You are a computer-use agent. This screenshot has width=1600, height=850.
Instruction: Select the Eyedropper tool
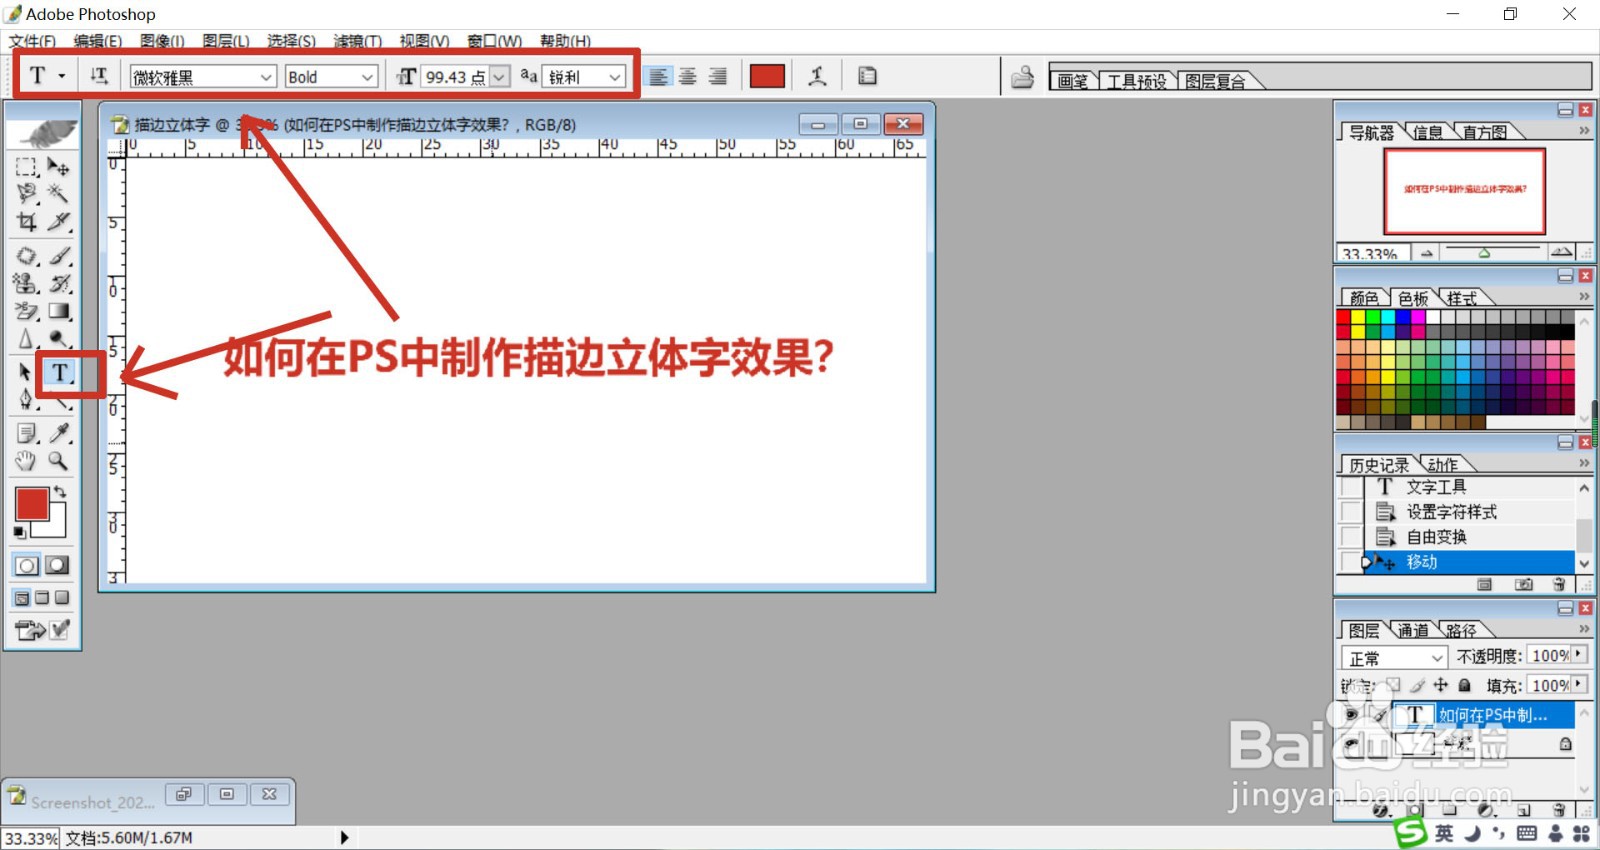(x=59, y=433)
